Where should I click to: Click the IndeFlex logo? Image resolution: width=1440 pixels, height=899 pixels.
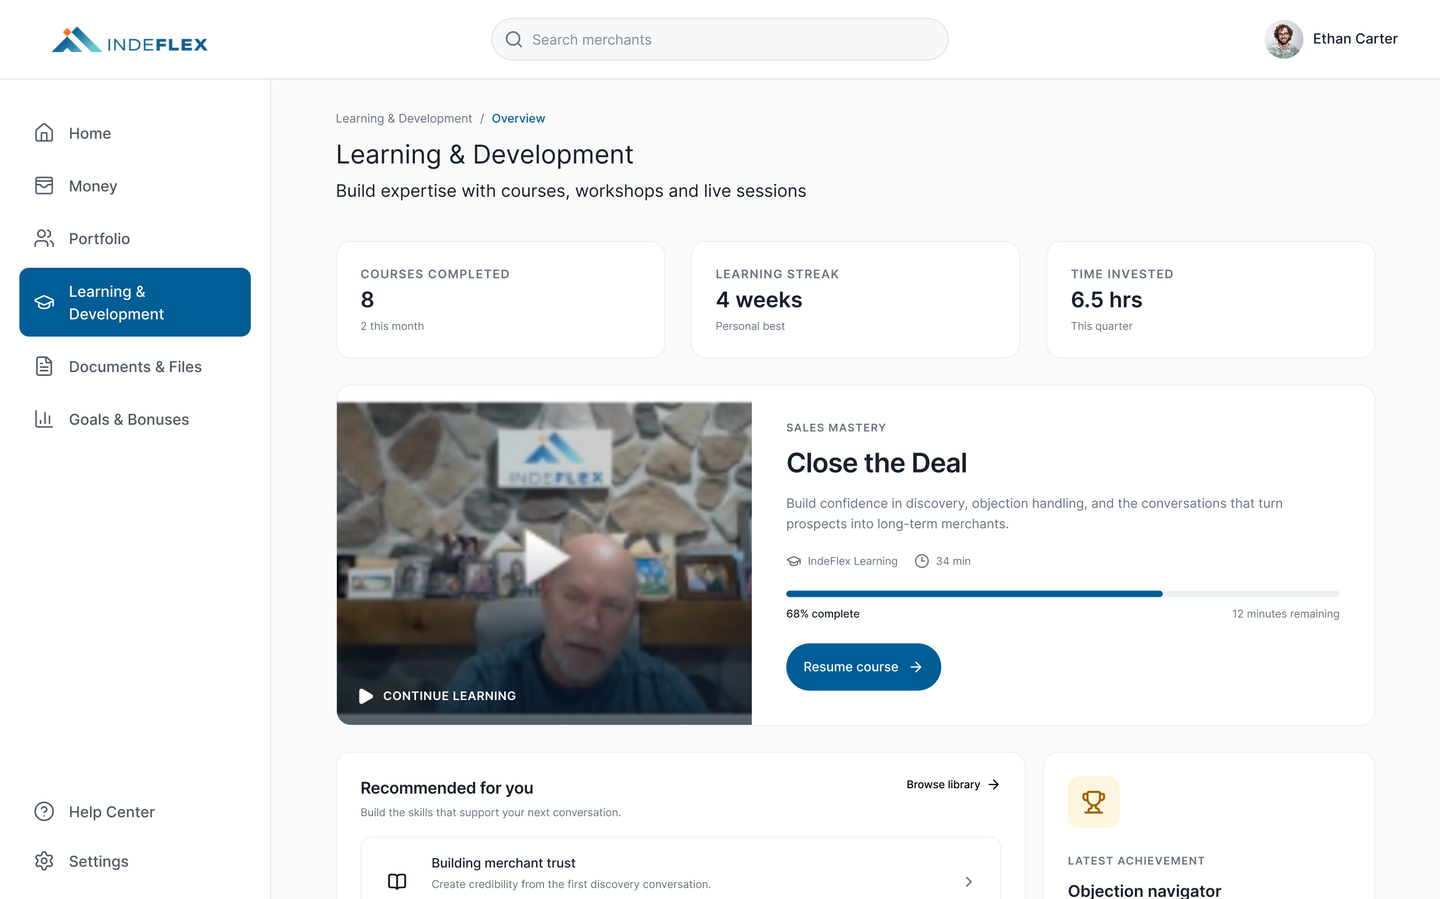130,40
